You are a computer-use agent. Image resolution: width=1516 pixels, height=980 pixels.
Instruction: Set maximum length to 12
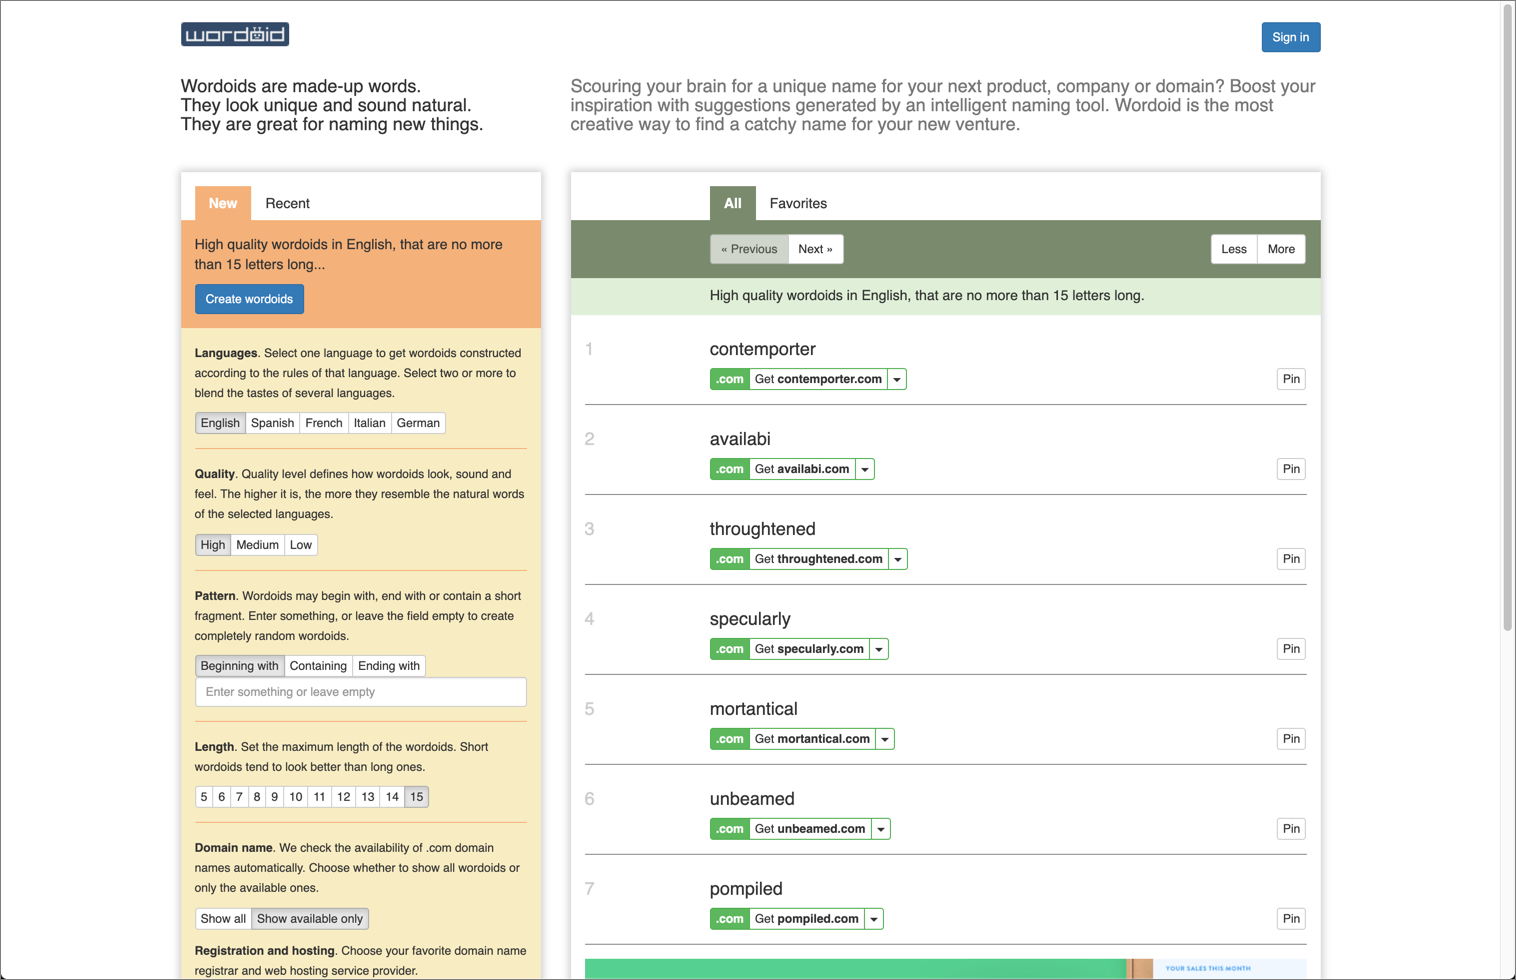(344, 797)
